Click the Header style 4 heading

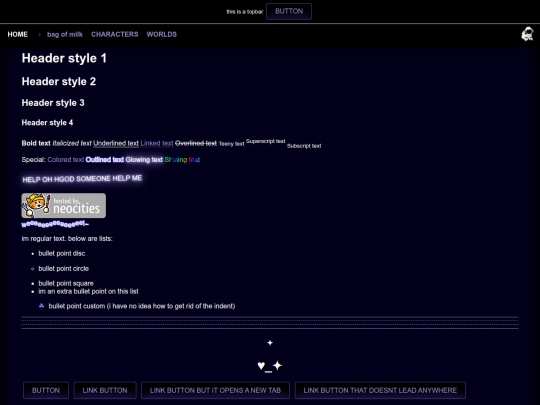pyautogui.click(x=48, y=123)
